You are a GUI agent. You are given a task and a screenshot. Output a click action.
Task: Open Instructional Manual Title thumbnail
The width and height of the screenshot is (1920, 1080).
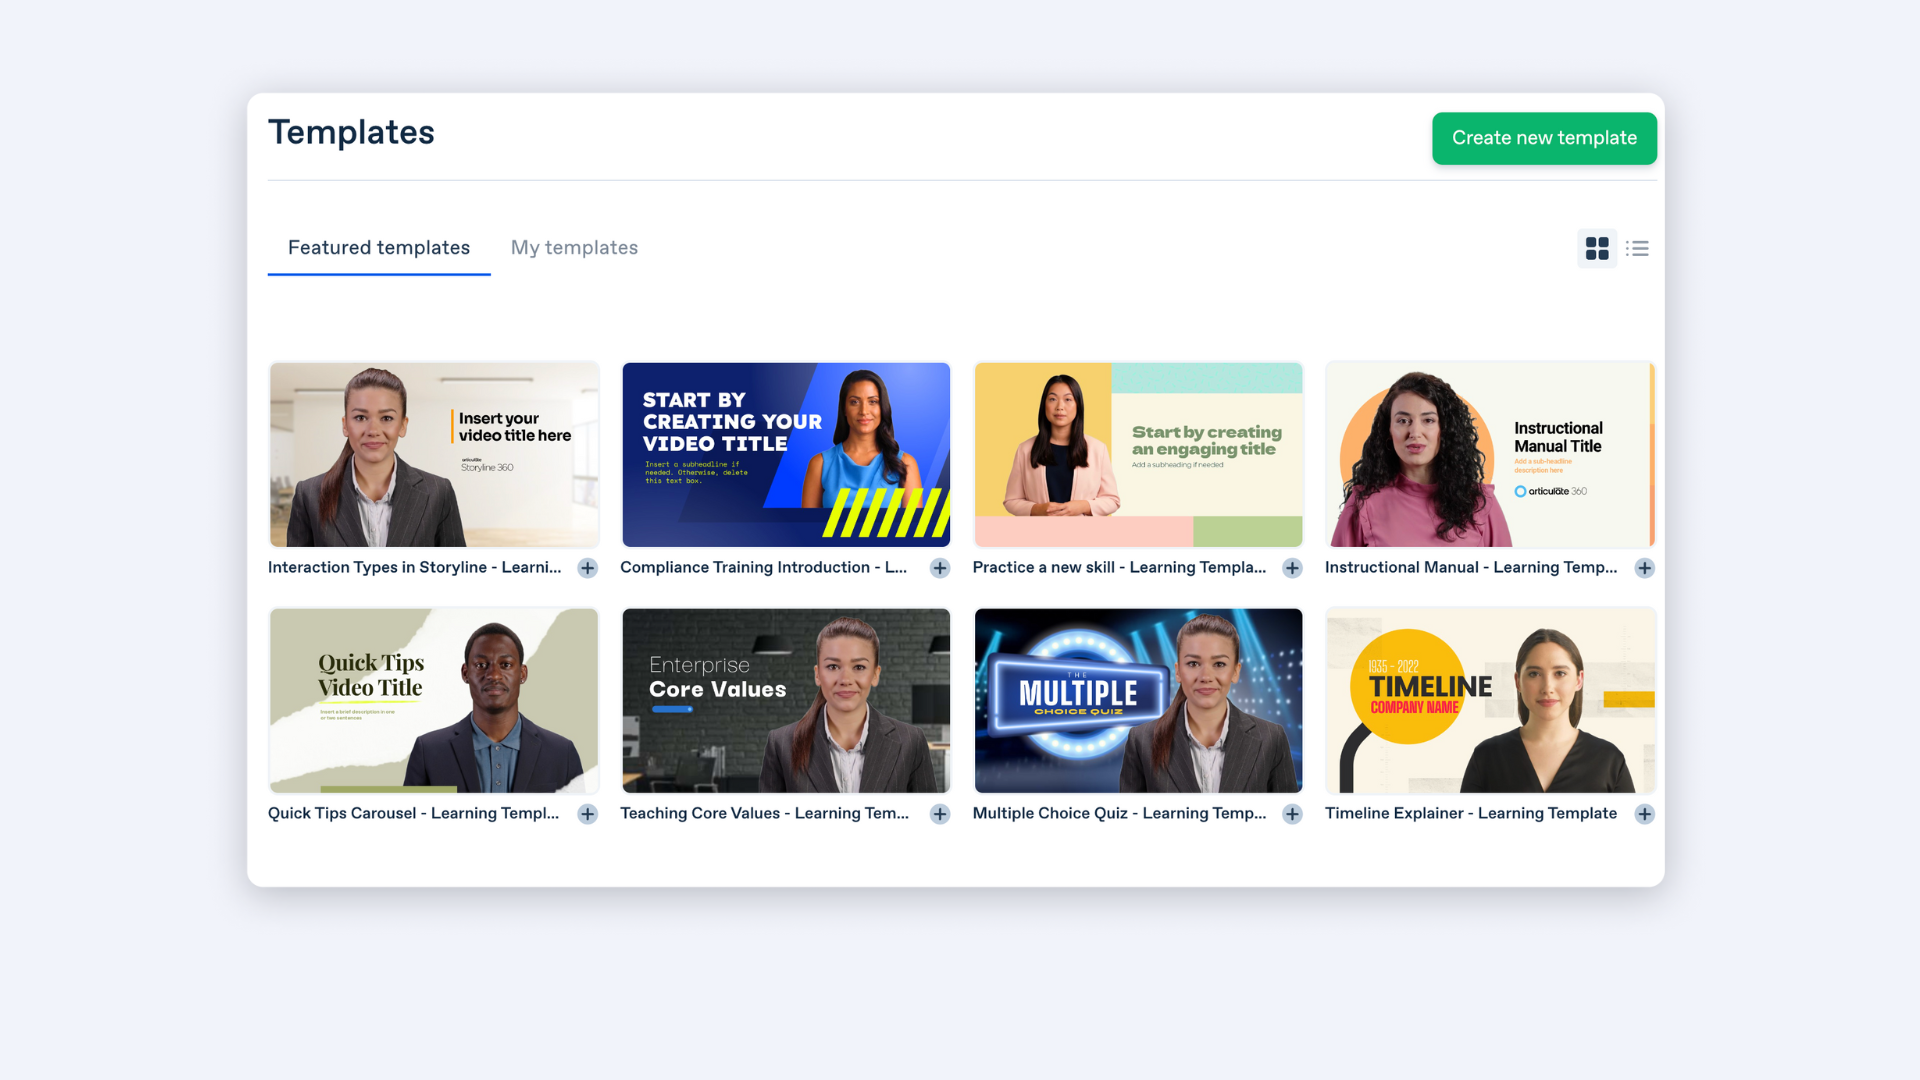click(1490, 455)
